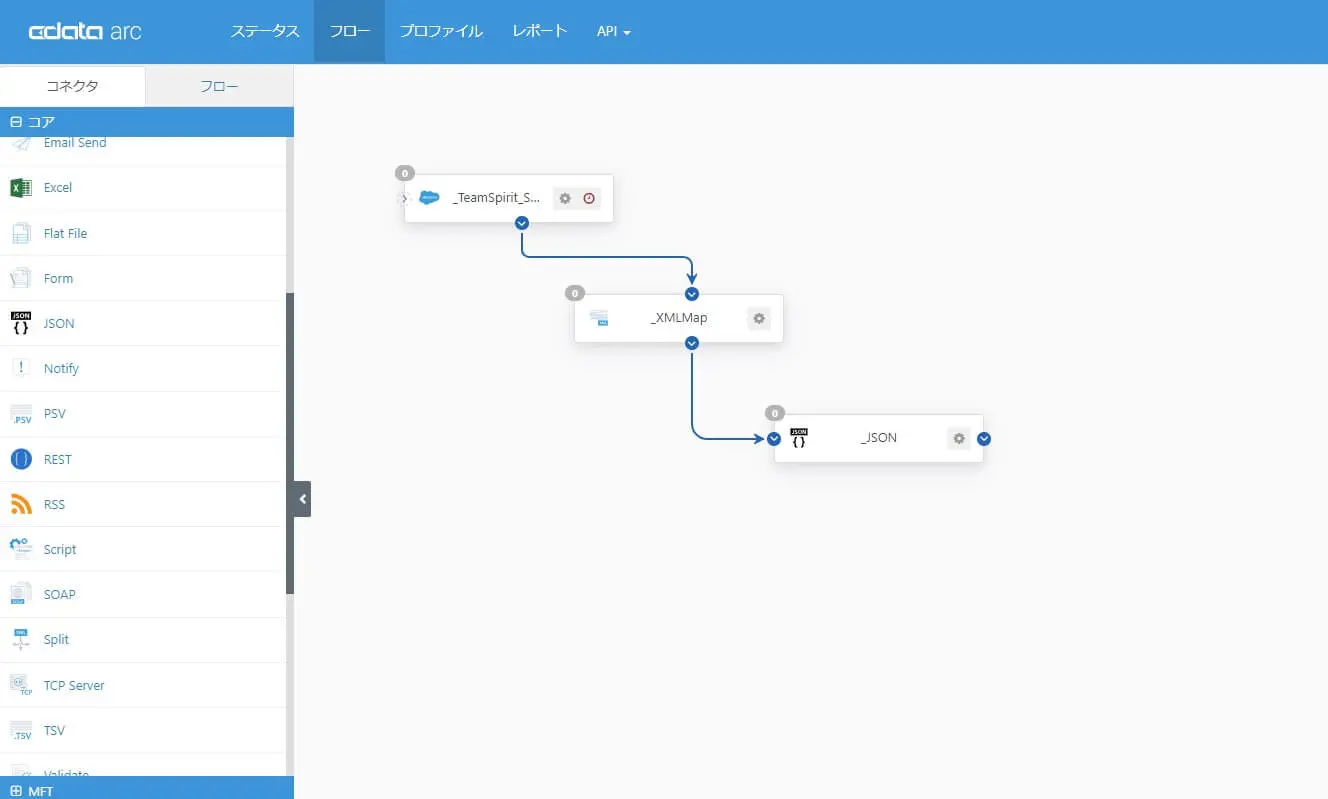Open the フロー item in top navigation

[350, 32]
